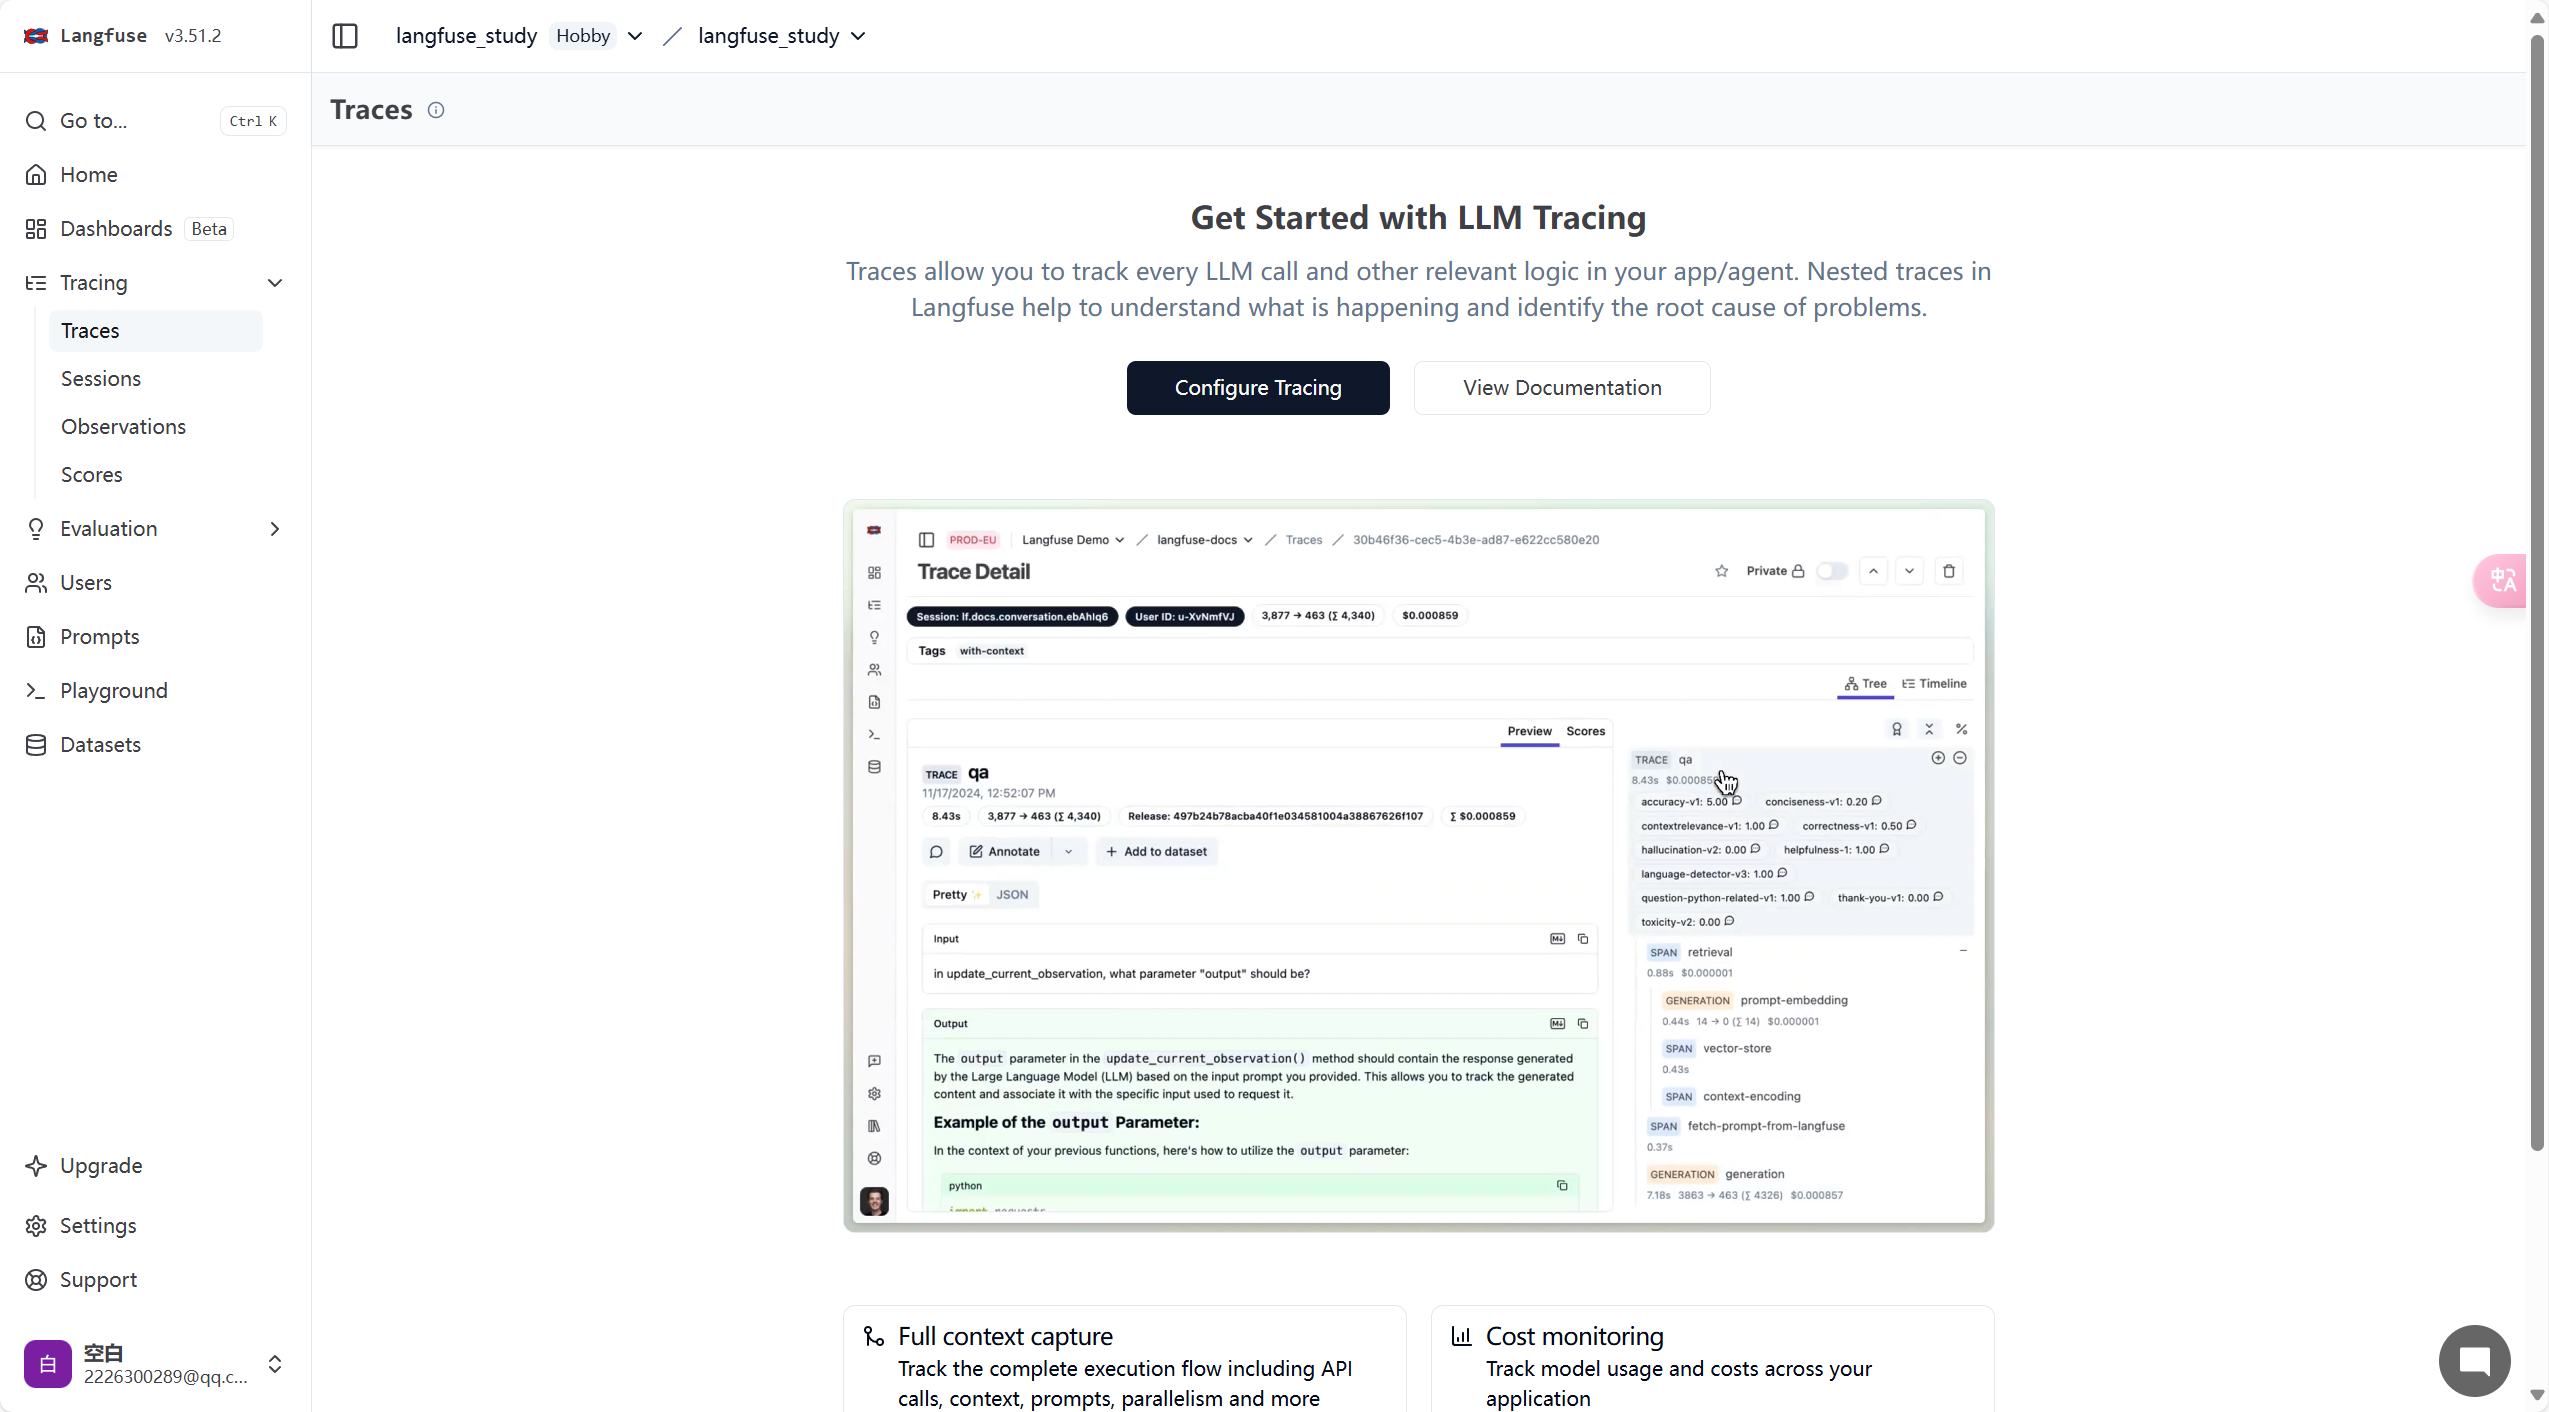Open Dashboards Beta page

(156, 229)
